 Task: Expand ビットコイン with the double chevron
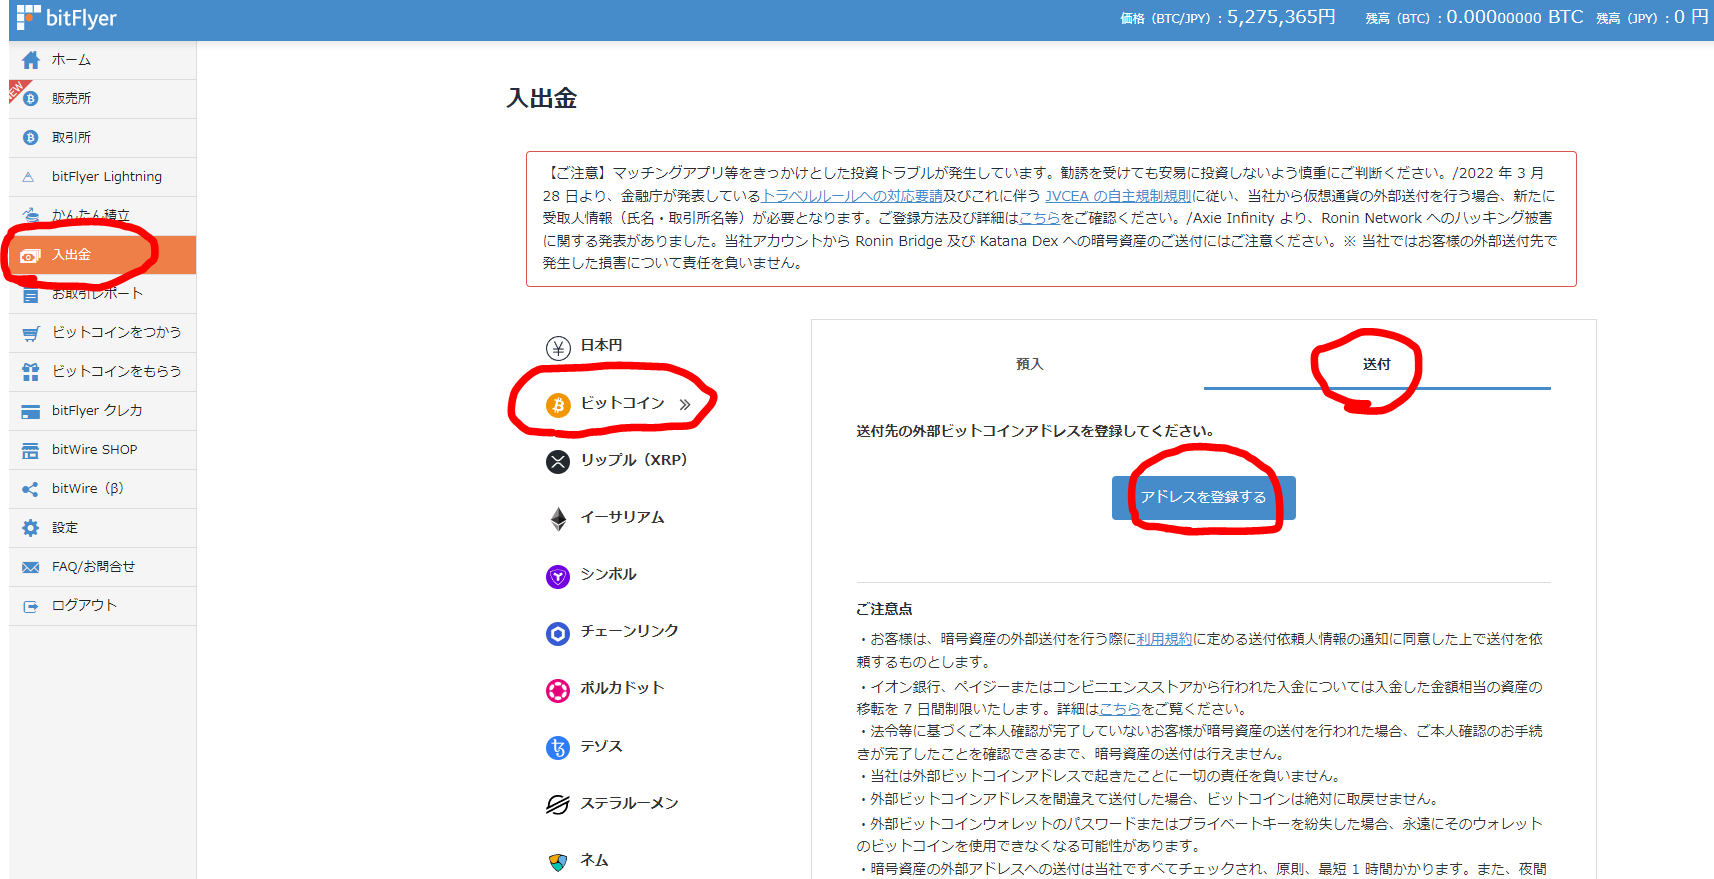685,405
